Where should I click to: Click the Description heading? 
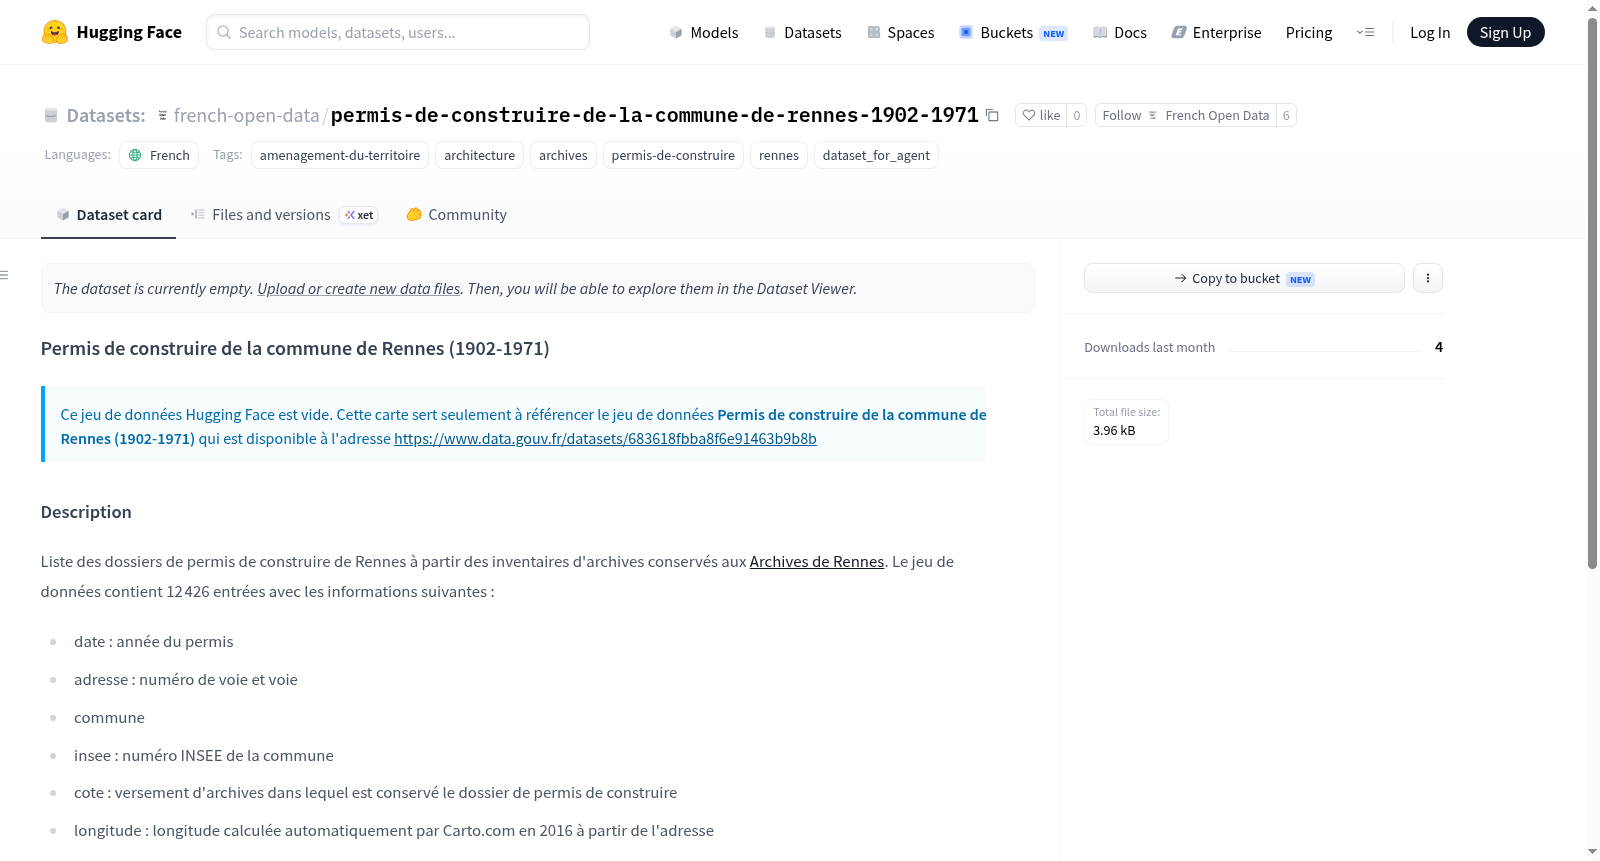[86, 512]
